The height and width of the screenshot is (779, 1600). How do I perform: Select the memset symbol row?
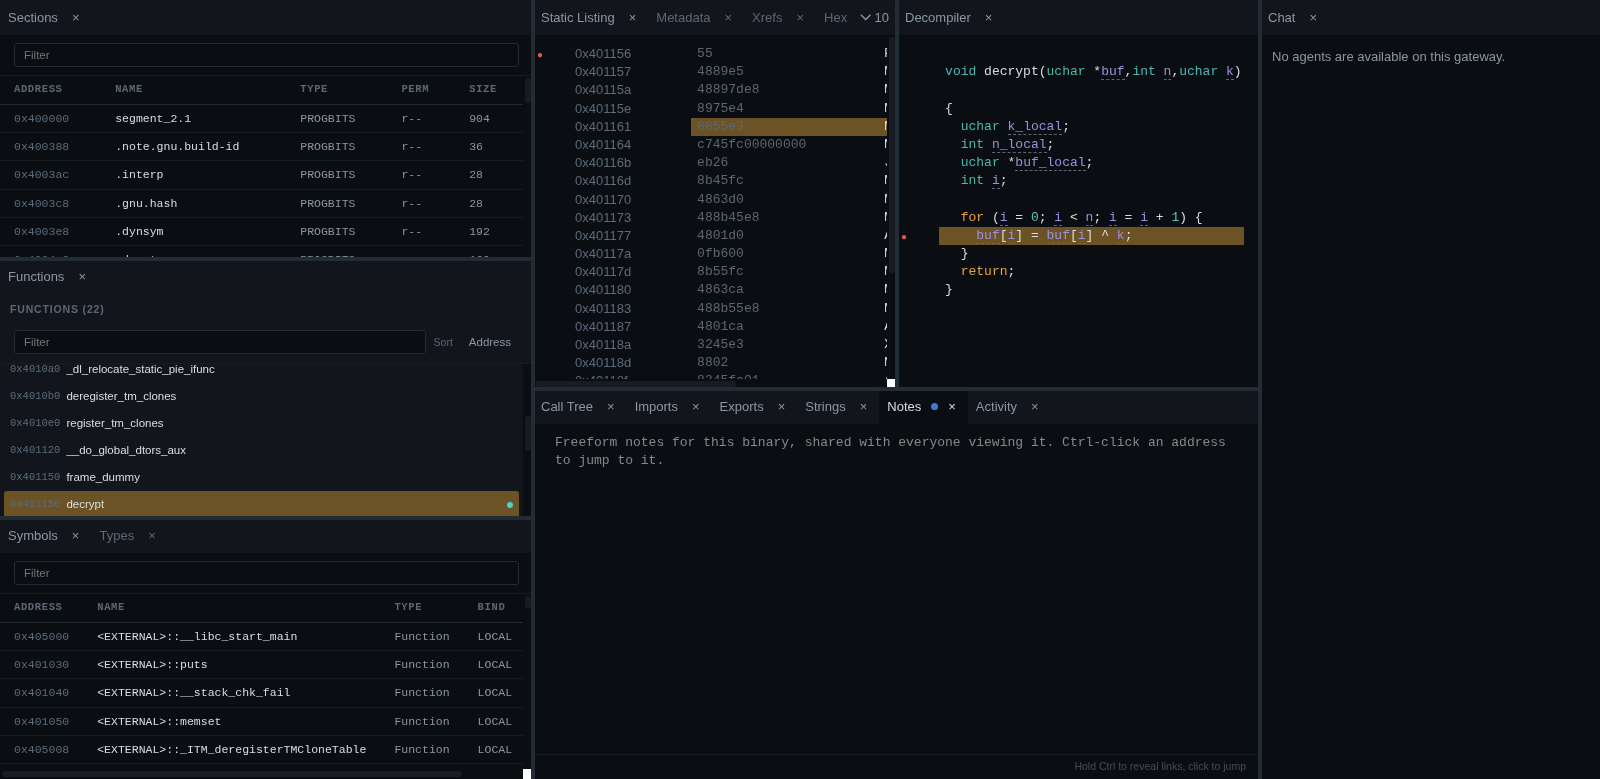[261, 722]
